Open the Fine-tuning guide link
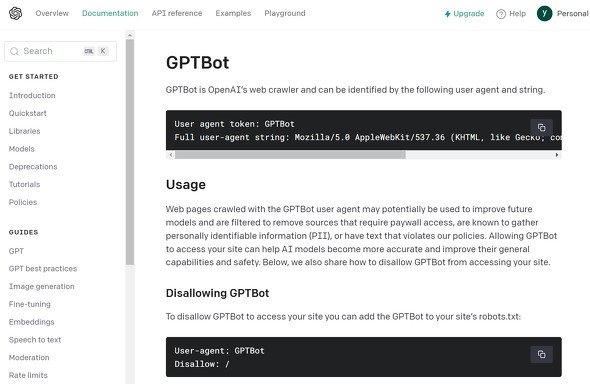The height and width of the screenshot is (384, 590). [29, 304]
